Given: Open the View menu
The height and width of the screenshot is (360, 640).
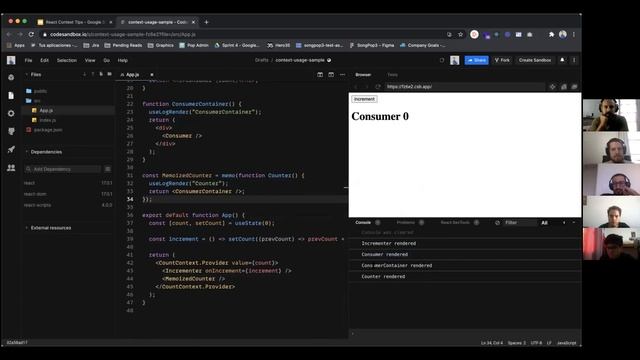Looking at the screenshot, I should 90,60.
